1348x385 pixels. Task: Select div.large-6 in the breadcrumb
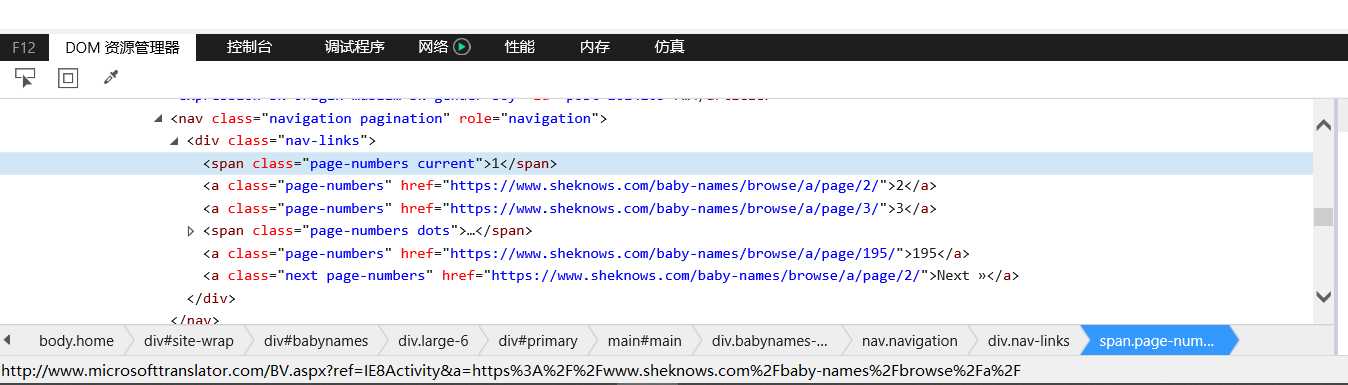[x=433, y=341]
